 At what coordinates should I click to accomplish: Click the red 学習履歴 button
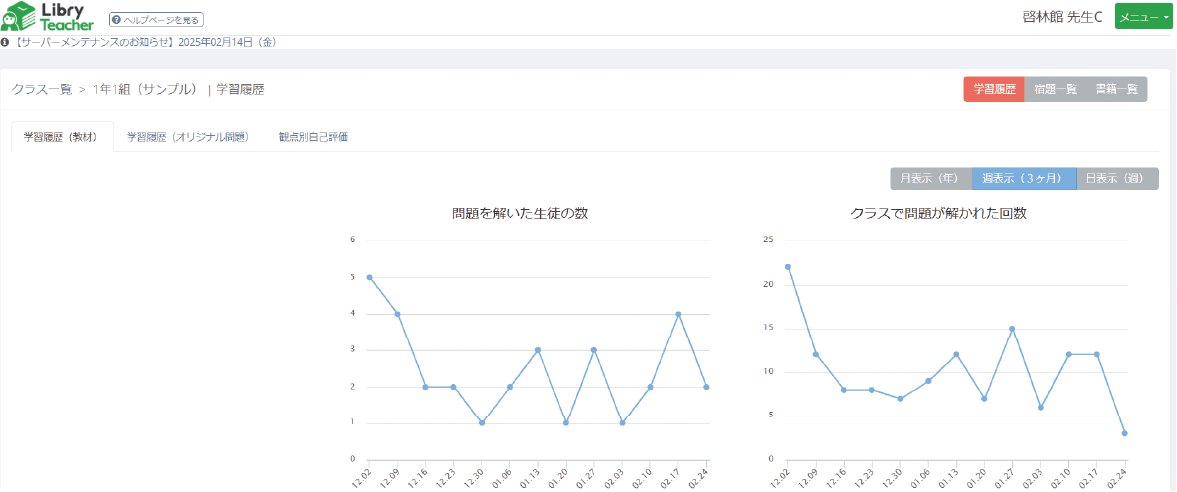click(x=994, y=89)
